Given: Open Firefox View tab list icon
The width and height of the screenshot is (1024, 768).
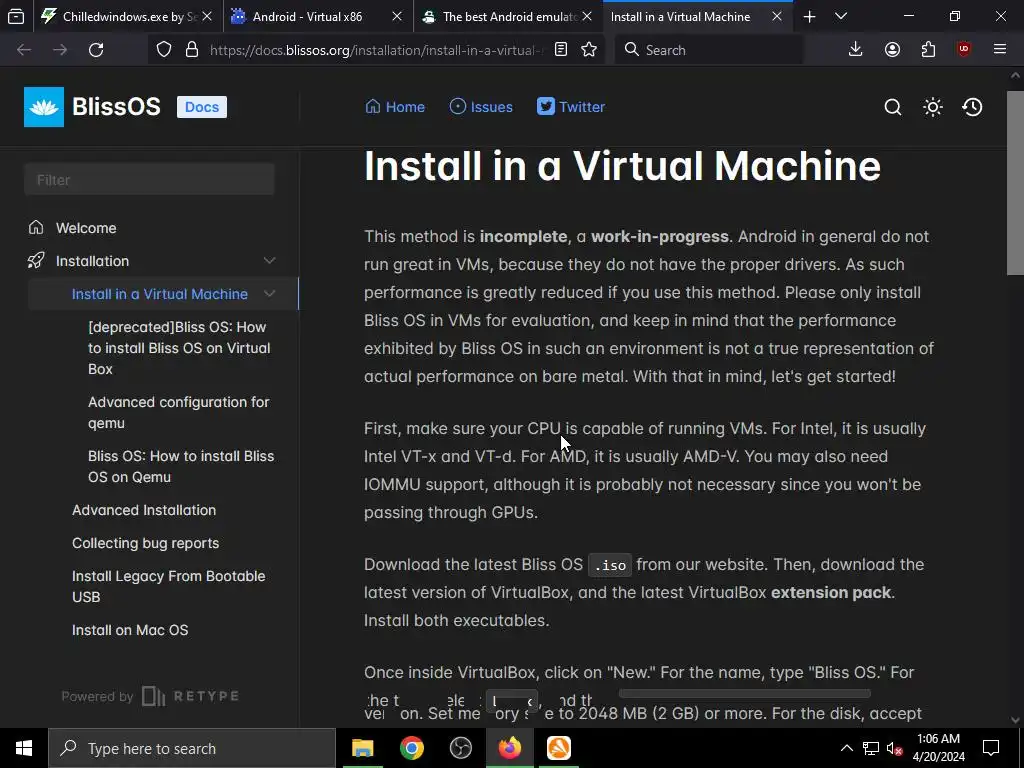Looking at the screenshot, I should point(16,16).
